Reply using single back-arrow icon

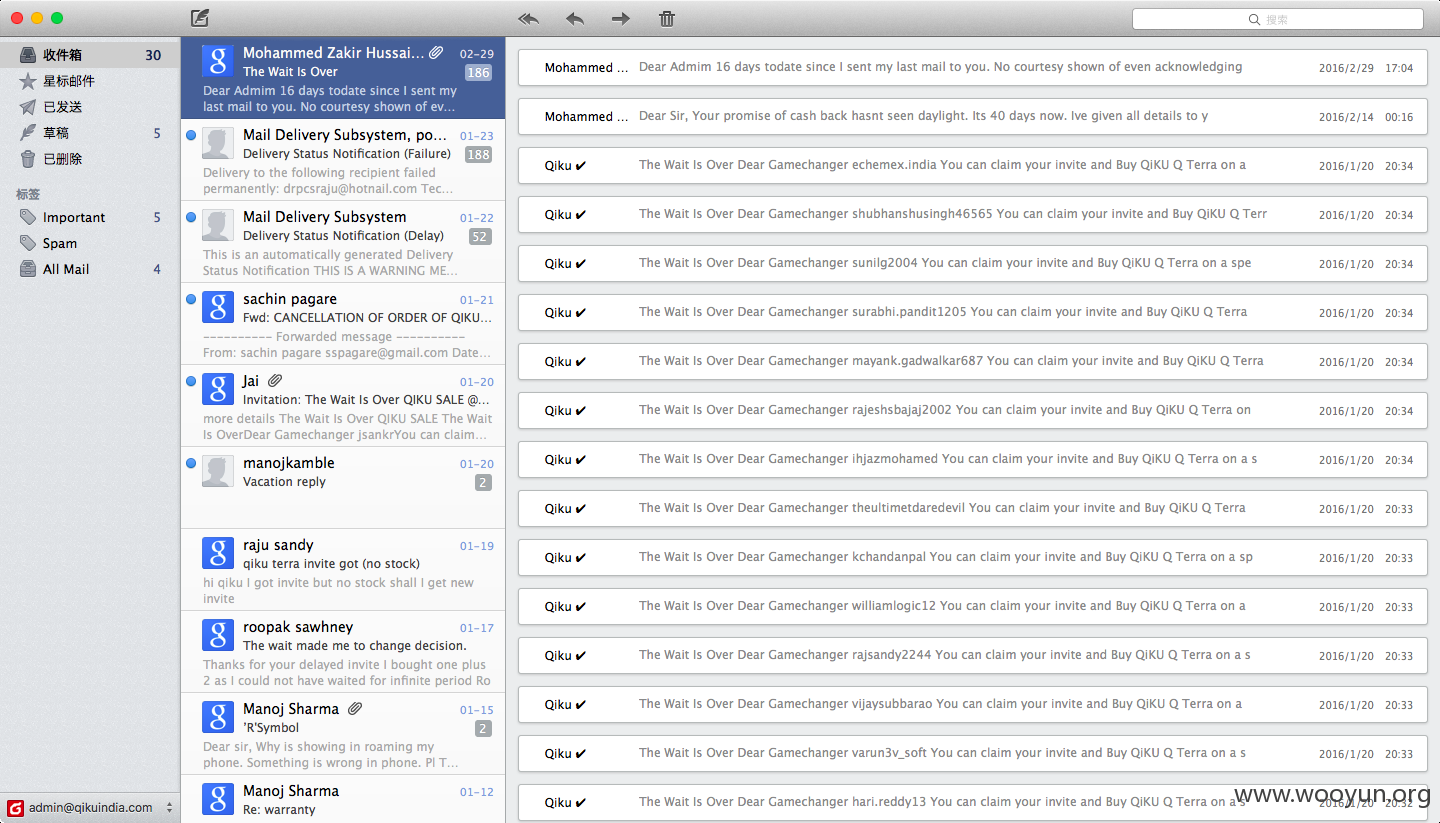(575, 18)
